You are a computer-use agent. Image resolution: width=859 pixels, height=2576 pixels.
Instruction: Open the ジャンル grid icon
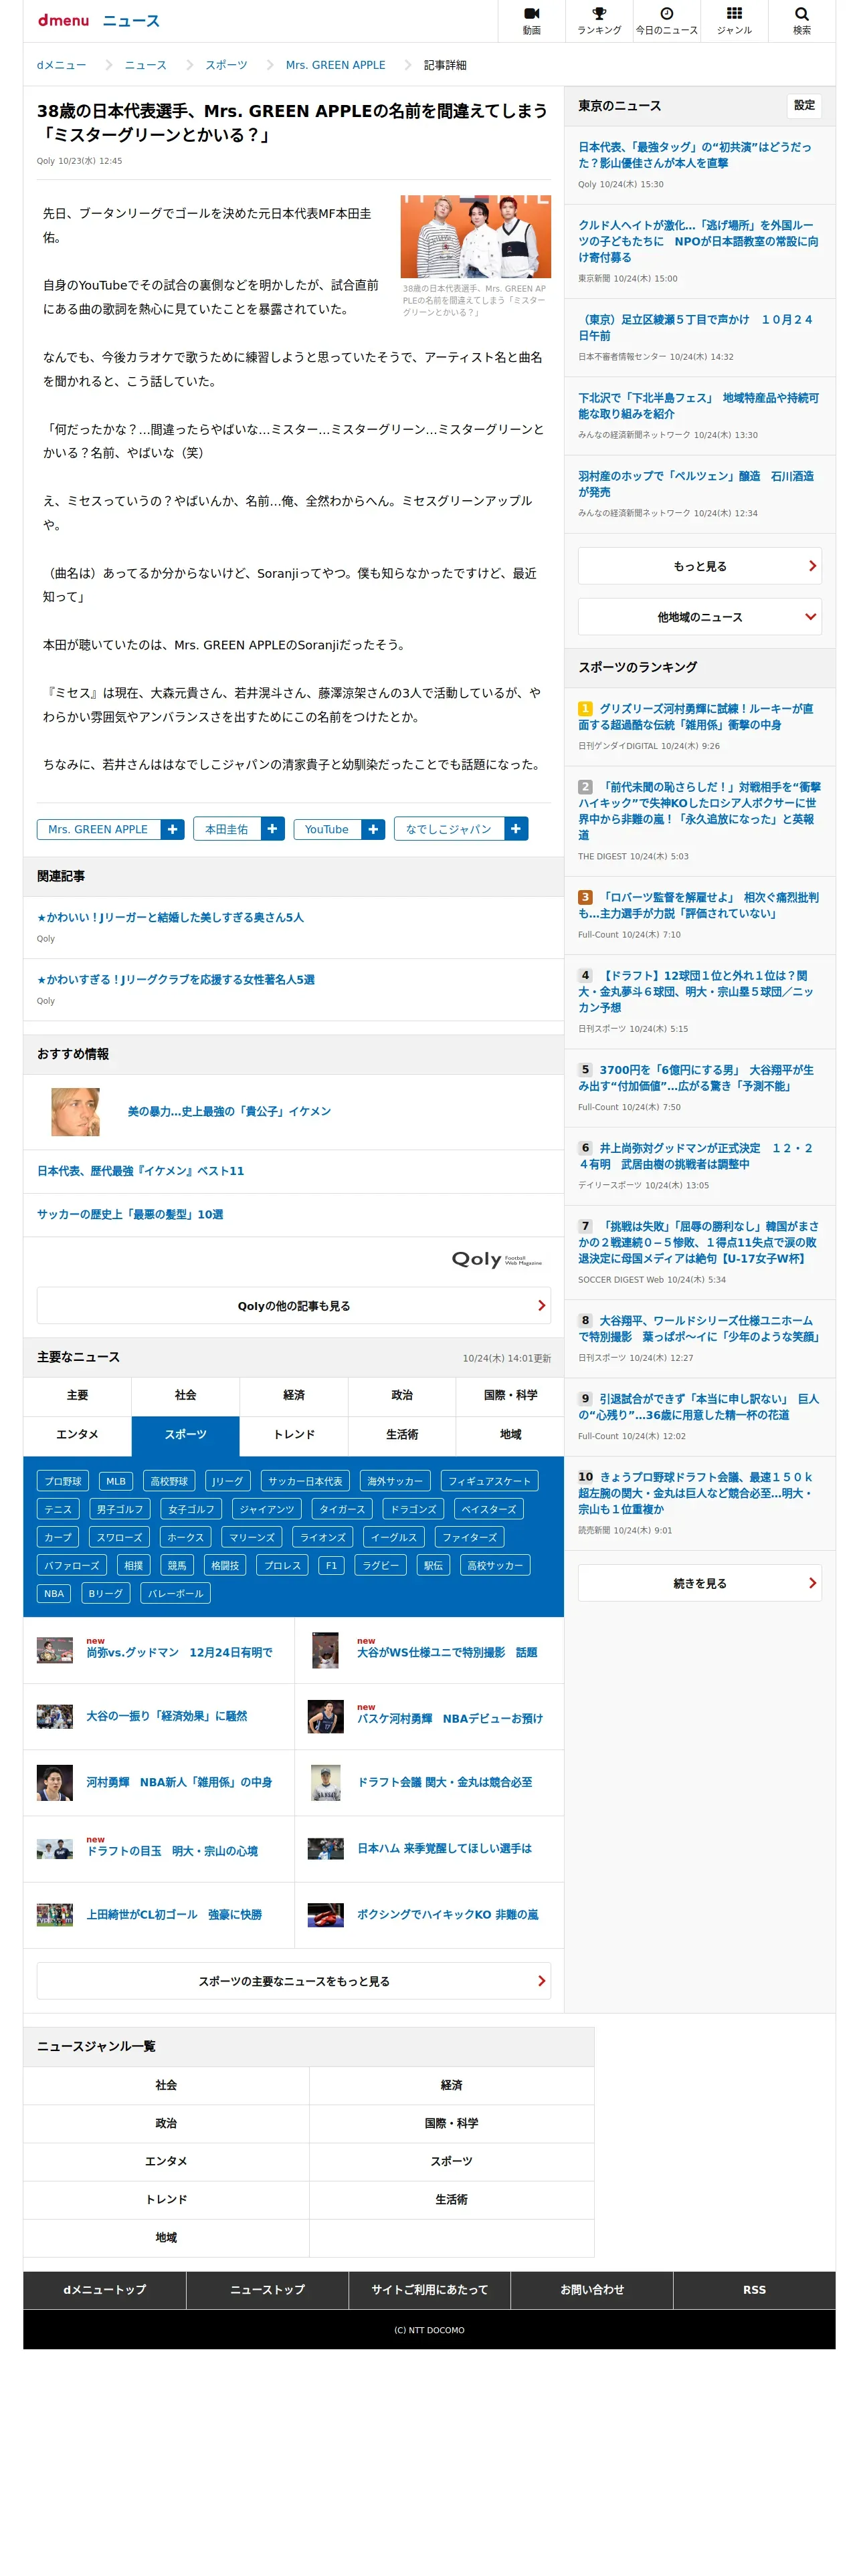[x=734, y=20]
